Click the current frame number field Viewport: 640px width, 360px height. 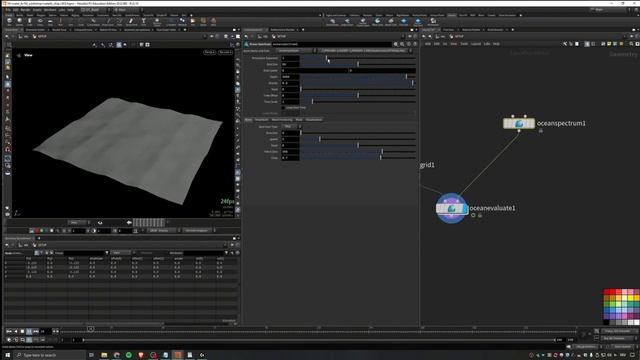point(45,331)
